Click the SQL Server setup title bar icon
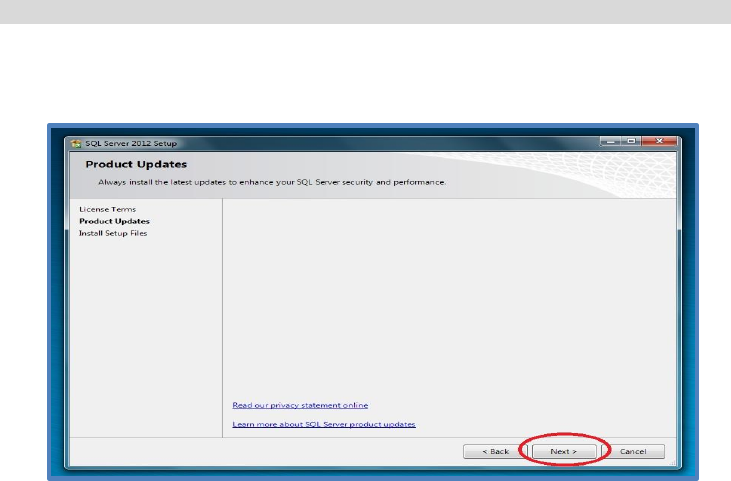 coord(76,144)
